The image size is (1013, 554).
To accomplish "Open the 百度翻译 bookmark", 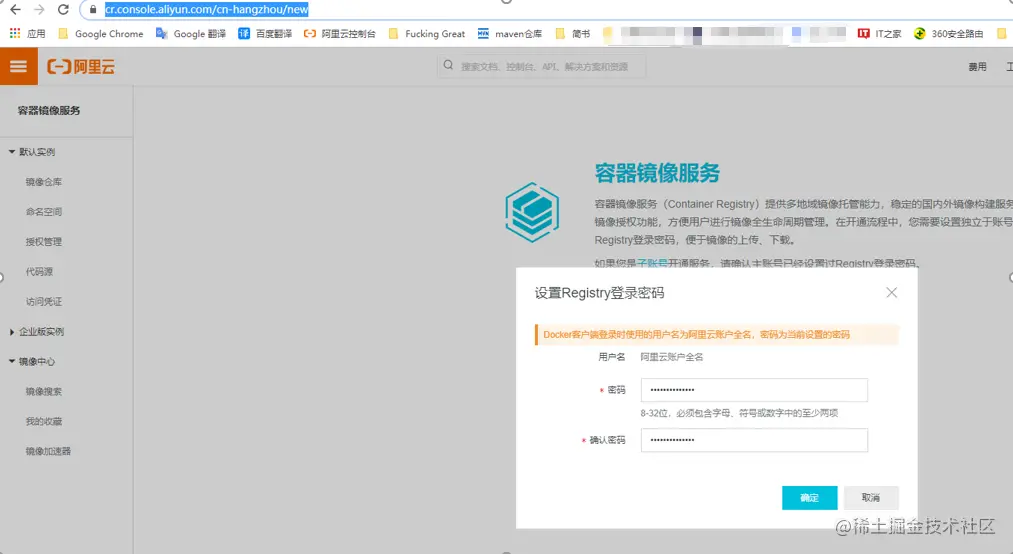I will 265,34.
